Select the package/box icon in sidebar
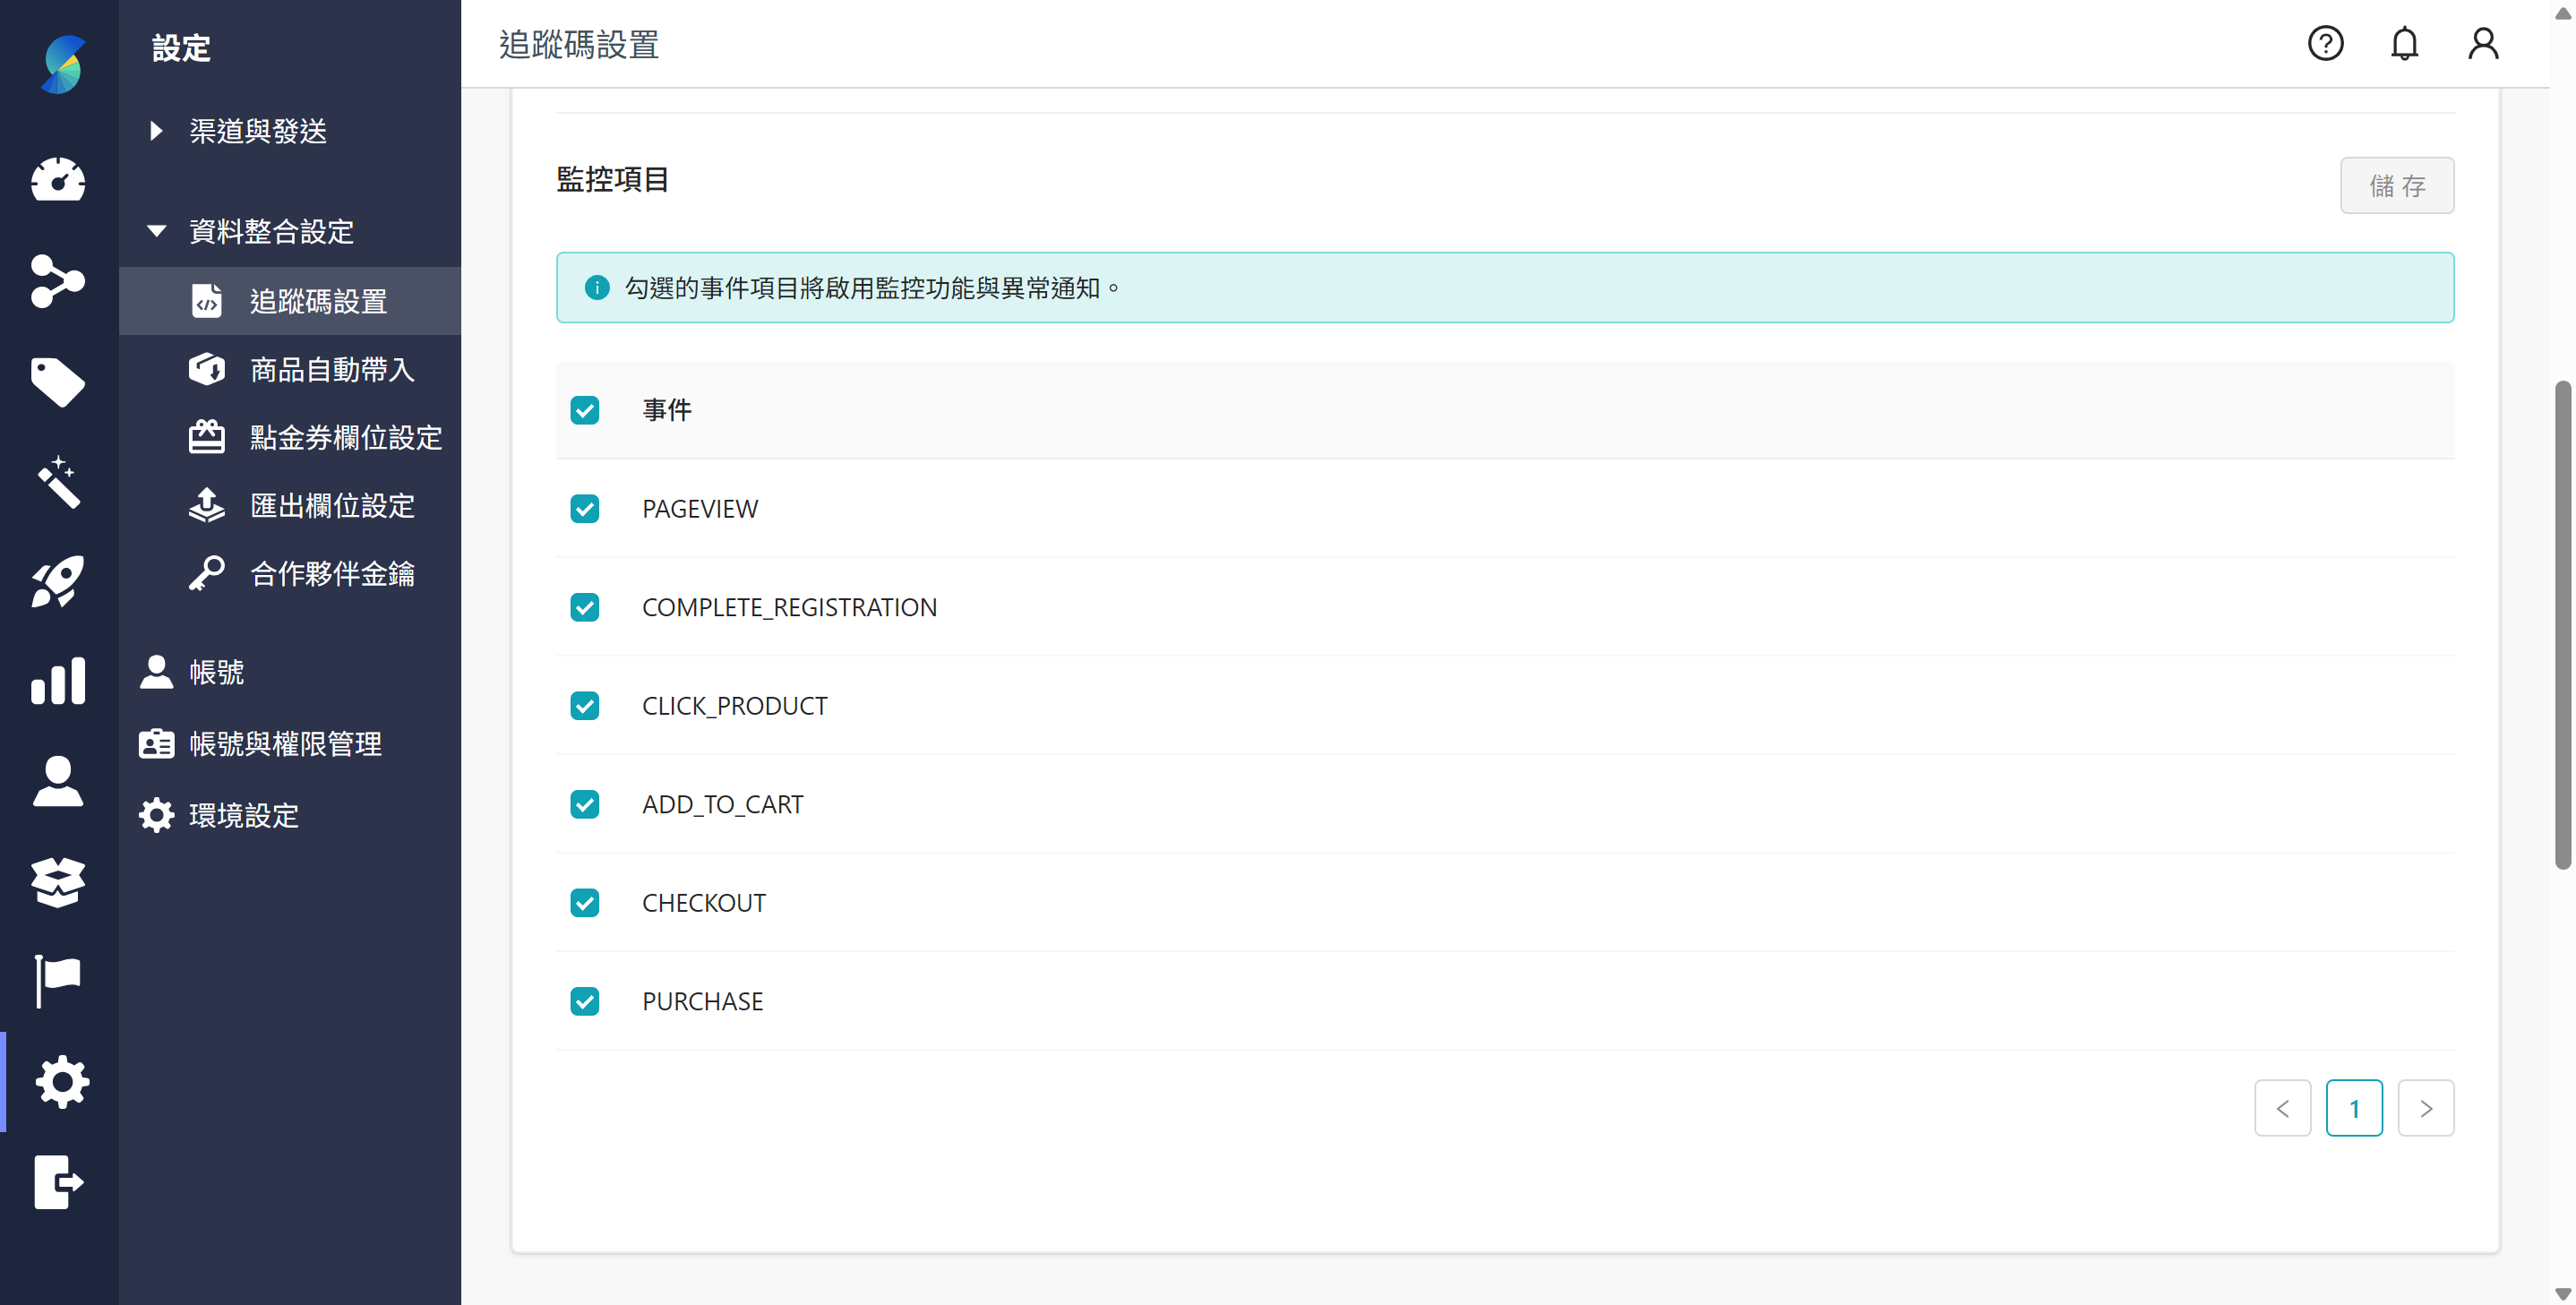This screenshot has height=1305, width=2576. point(58,882)
